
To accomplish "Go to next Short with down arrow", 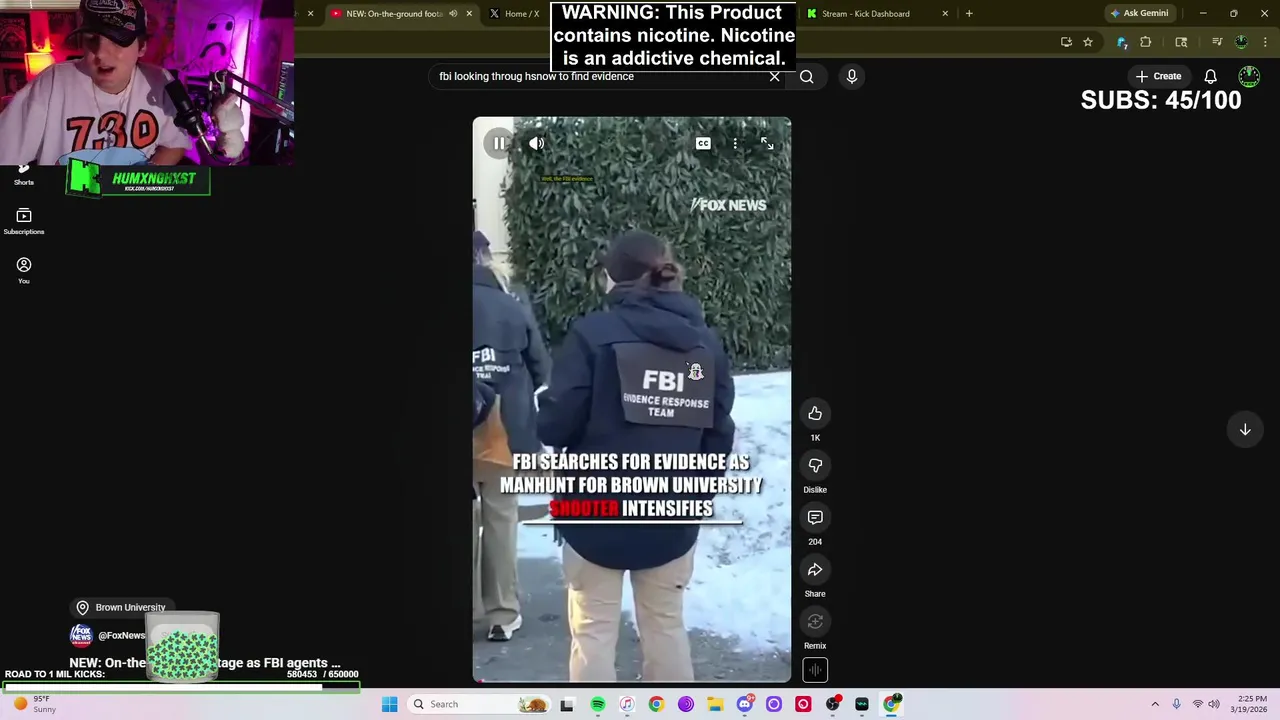I will pos(1245,429).
